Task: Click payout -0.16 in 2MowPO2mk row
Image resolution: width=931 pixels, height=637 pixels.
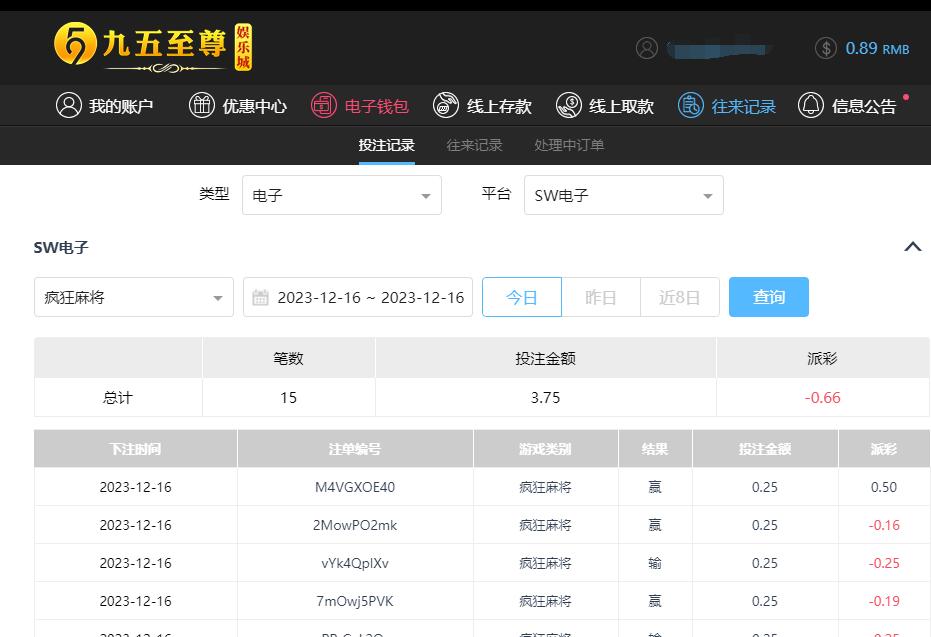Action: click(x=884, y=525)
